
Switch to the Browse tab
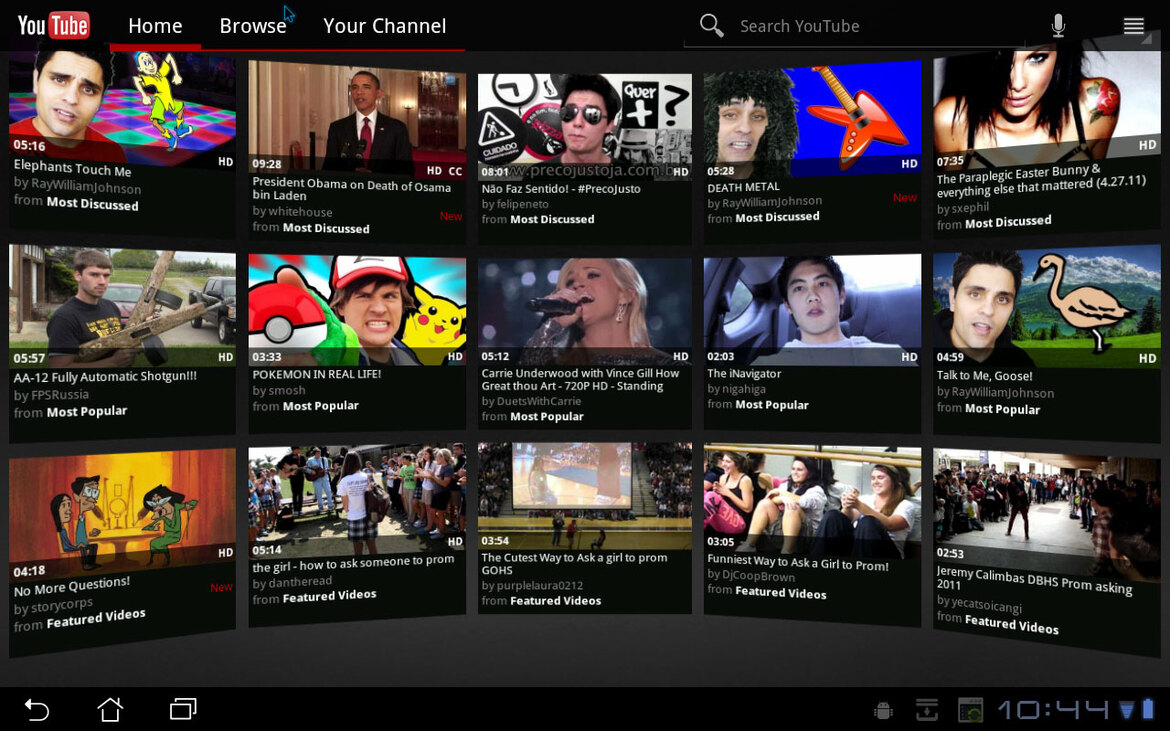tap(253, 26)
